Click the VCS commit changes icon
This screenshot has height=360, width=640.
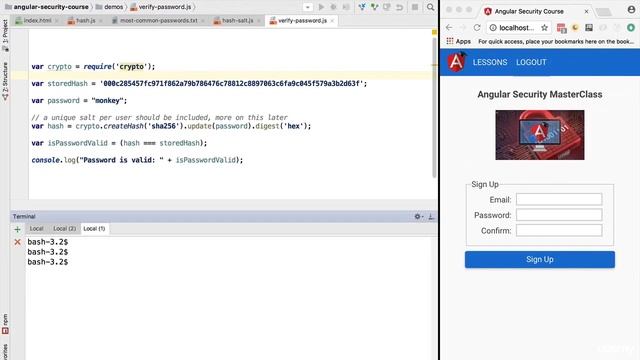tap(374, 7)
